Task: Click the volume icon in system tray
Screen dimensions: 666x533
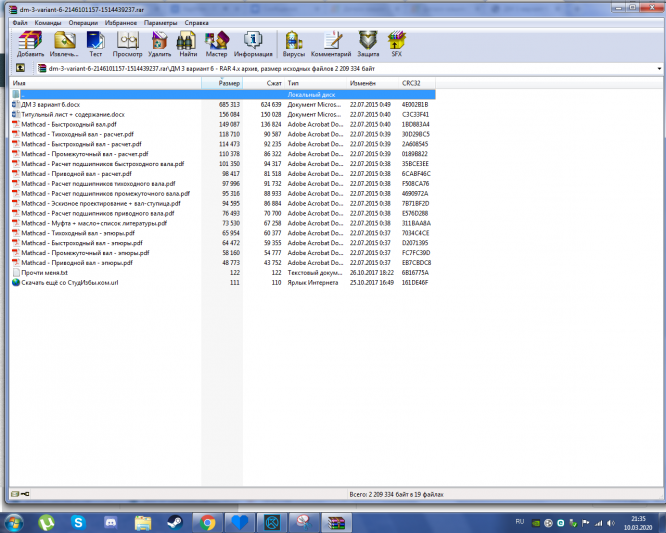Action: point(611,523)
